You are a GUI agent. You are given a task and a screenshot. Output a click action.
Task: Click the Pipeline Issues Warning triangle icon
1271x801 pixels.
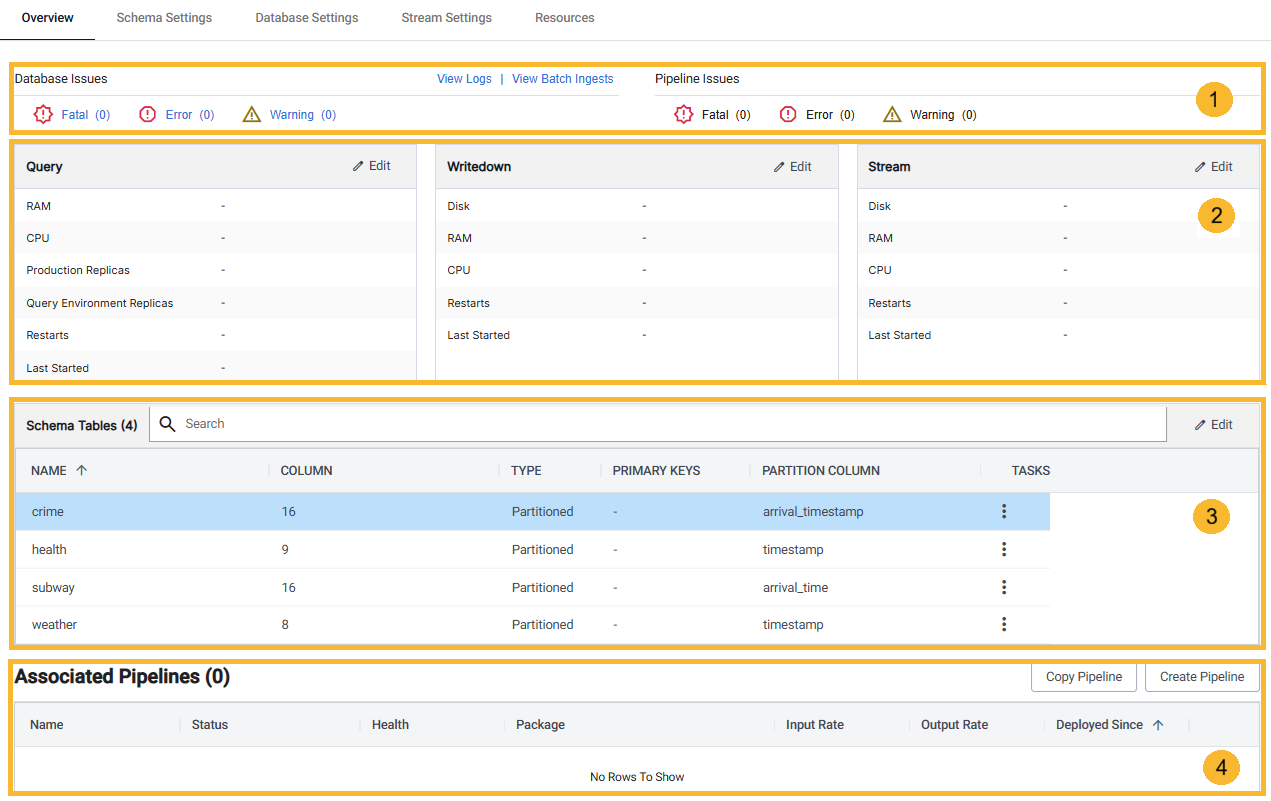click(x=892, y=114)
